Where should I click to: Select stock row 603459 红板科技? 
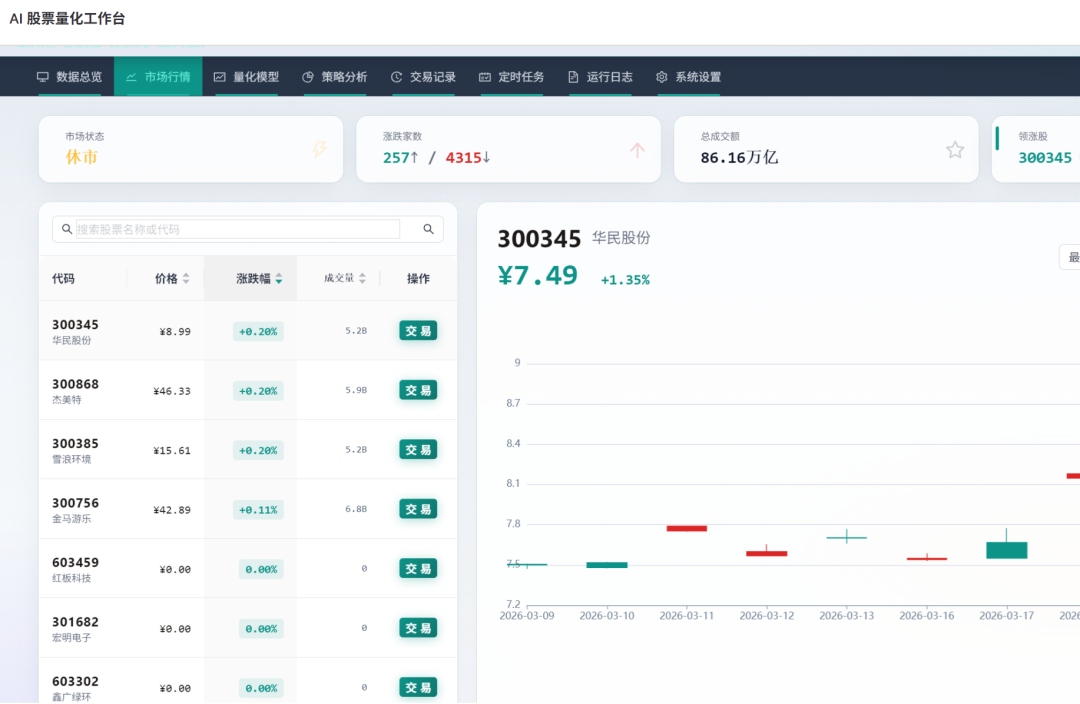(248, 568)
